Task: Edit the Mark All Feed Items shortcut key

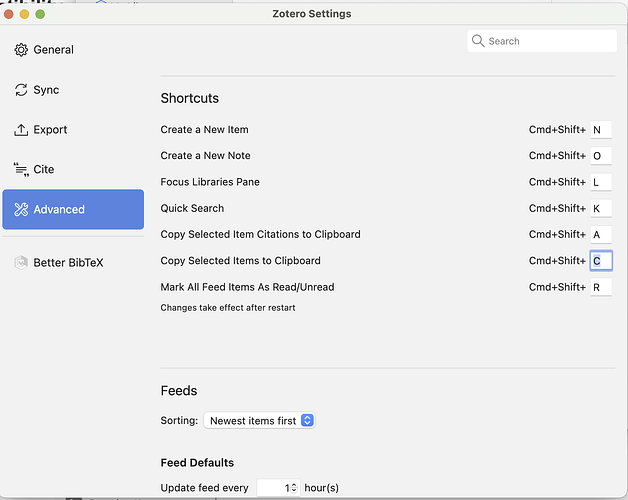Action: (601, 287)
